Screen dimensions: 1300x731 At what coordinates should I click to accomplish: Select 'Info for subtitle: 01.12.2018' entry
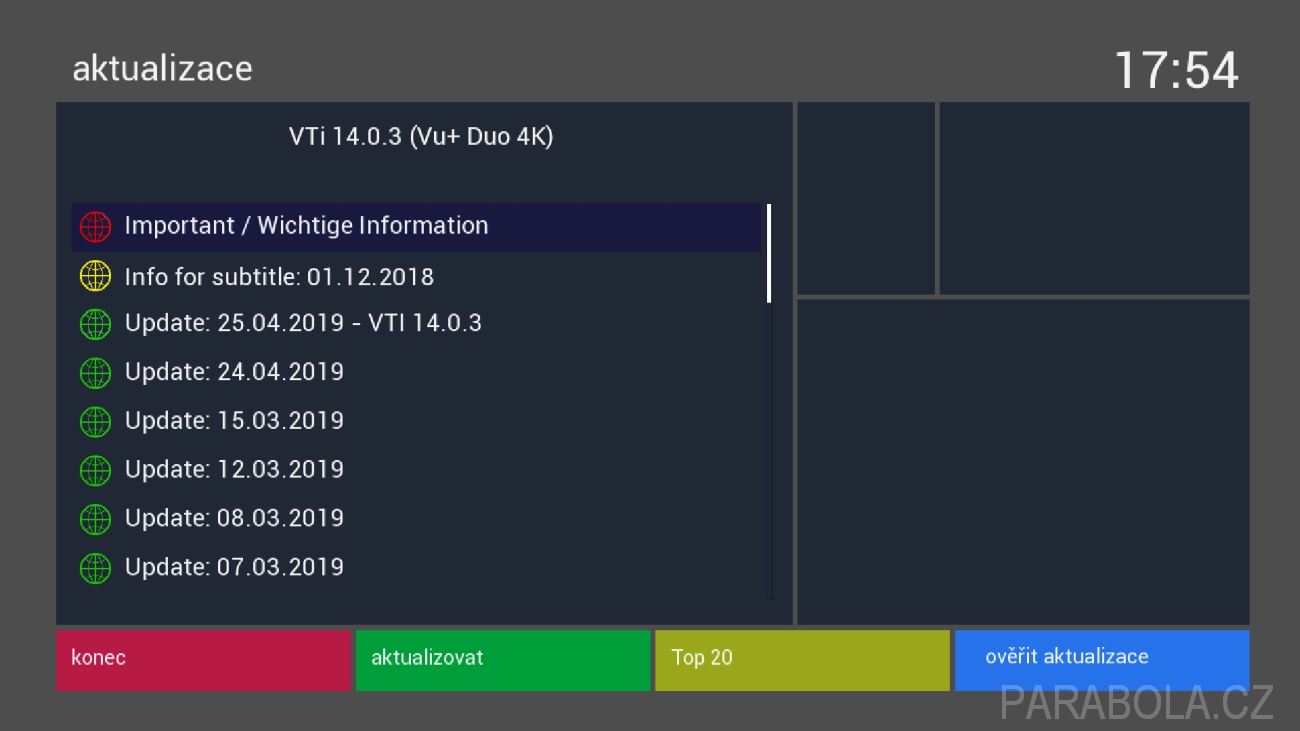[x=417, y=276]
